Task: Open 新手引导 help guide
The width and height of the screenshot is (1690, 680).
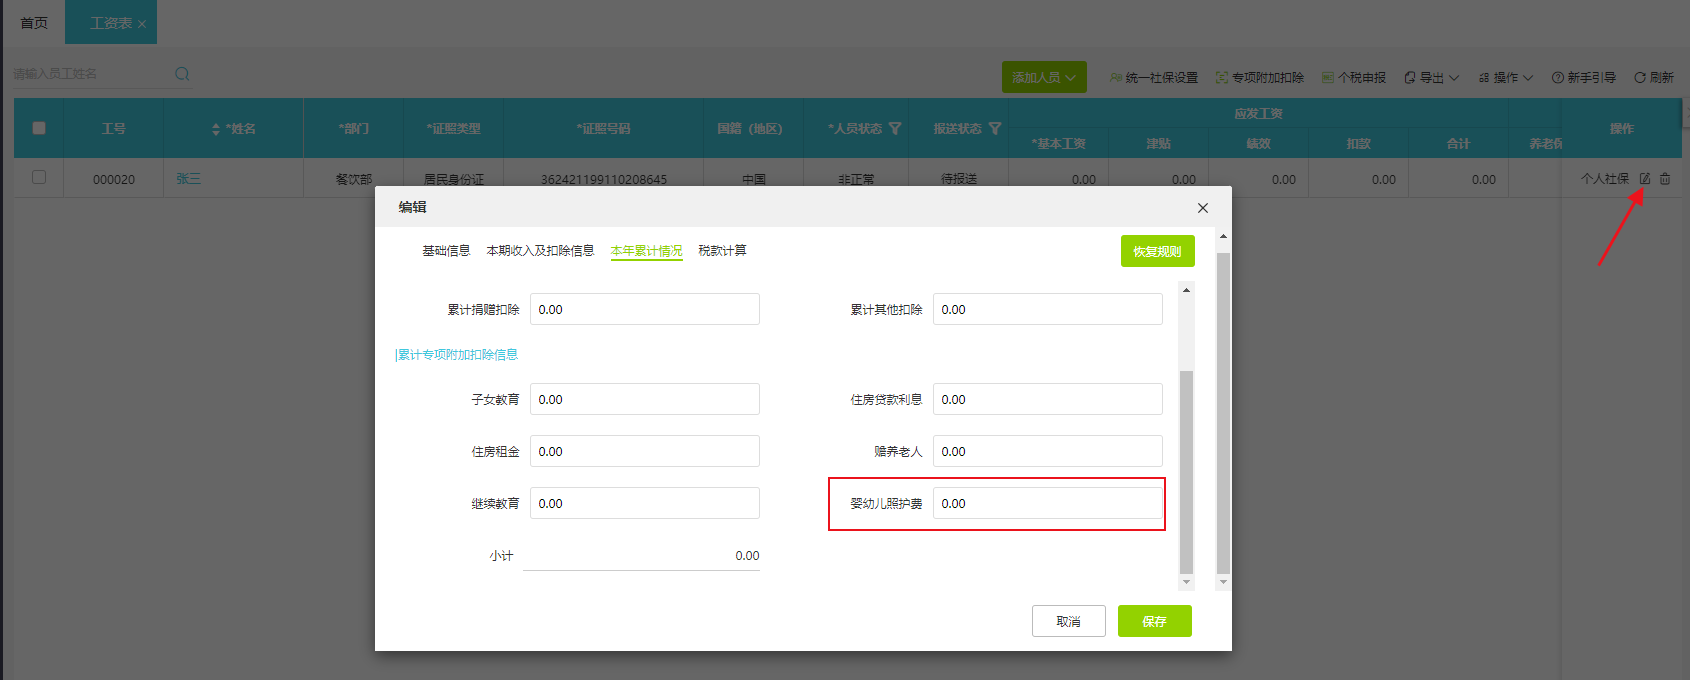Action: (x=1584, y=78)
